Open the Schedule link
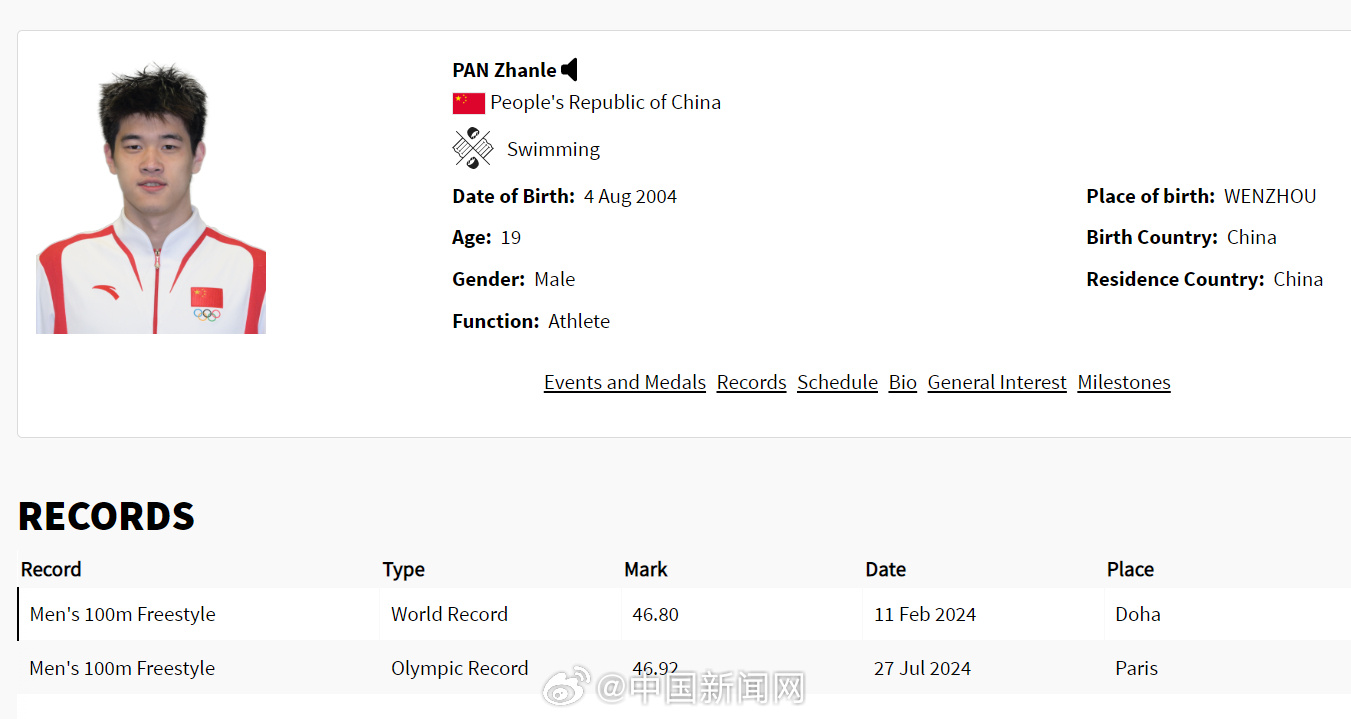The image size is (1351, 719). tap(837, 382)
